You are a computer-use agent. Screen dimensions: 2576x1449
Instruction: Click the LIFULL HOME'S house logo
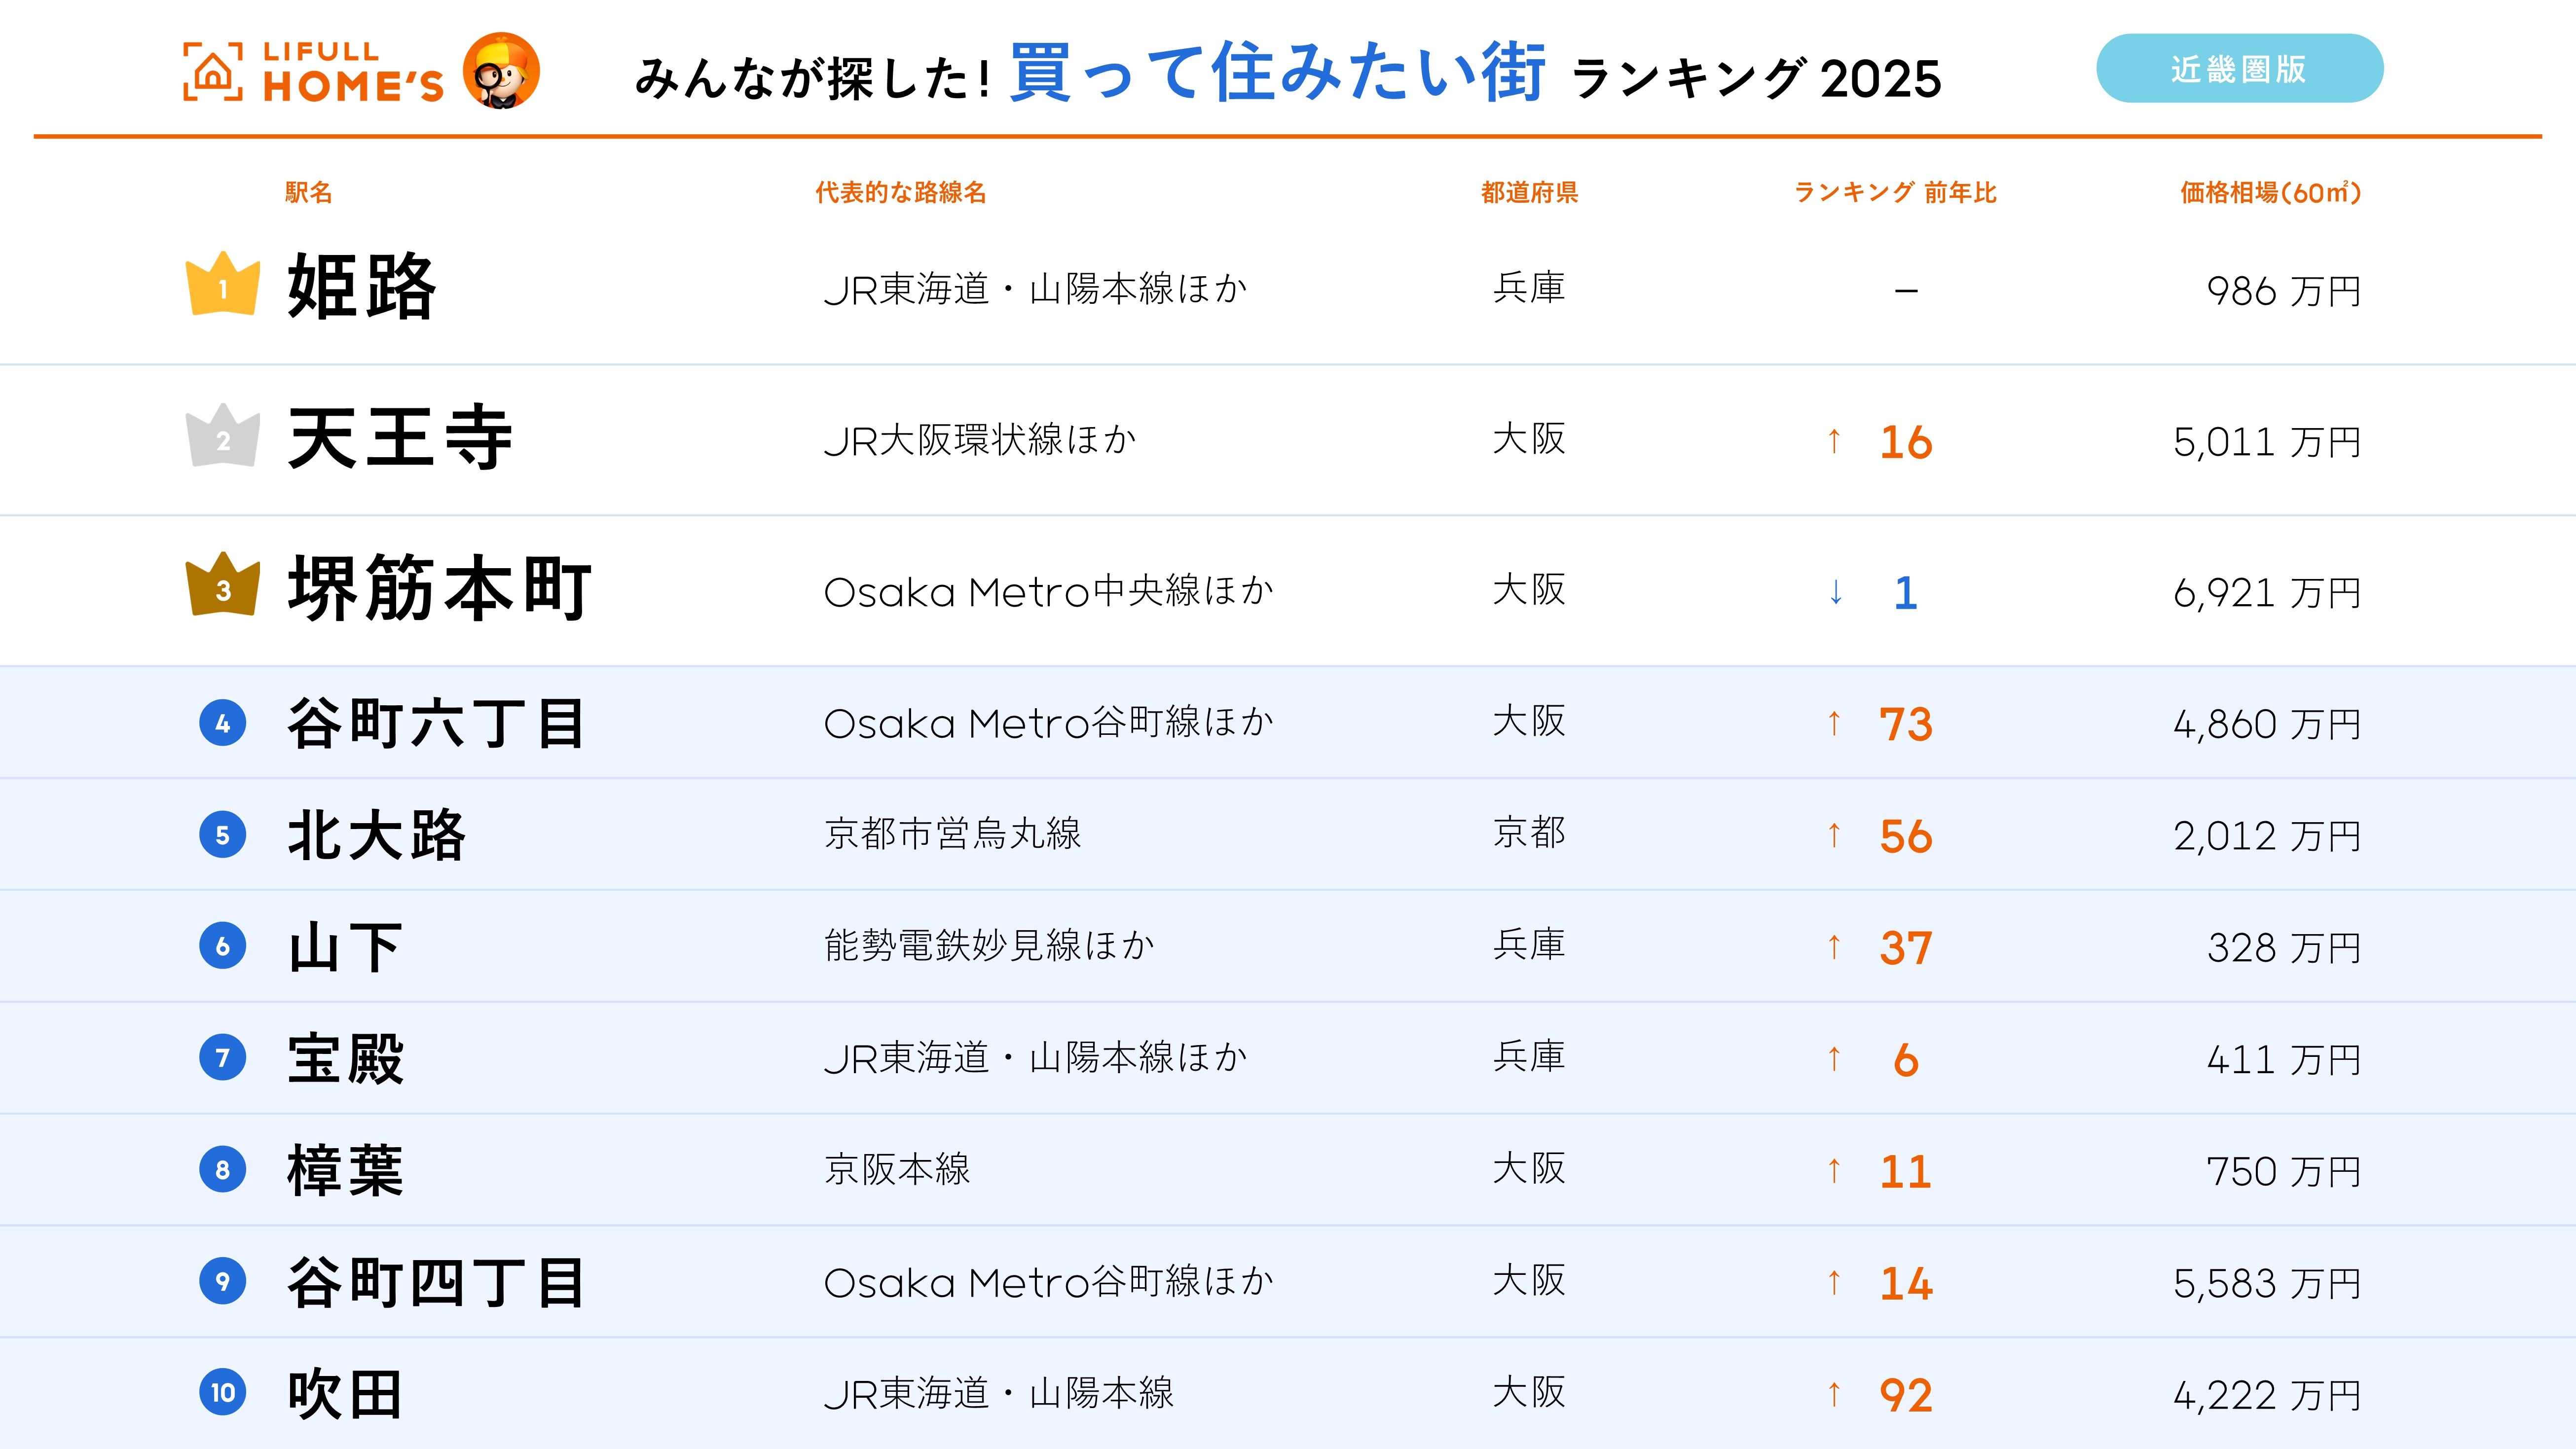click(x=213, y=72)
